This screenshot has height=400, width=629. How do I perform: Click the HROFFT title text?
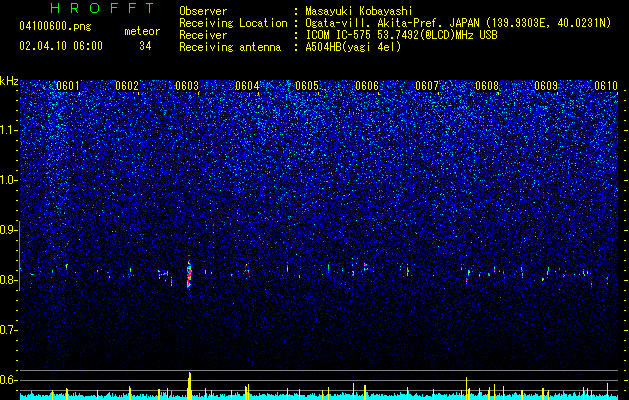click(x=102, y=8)
